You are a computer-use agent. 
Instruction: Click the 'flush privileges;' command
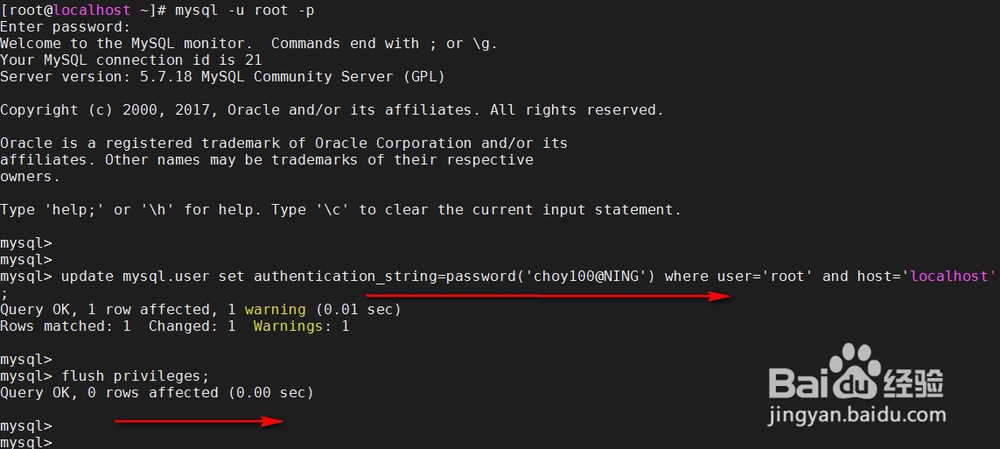pos(135,376)
